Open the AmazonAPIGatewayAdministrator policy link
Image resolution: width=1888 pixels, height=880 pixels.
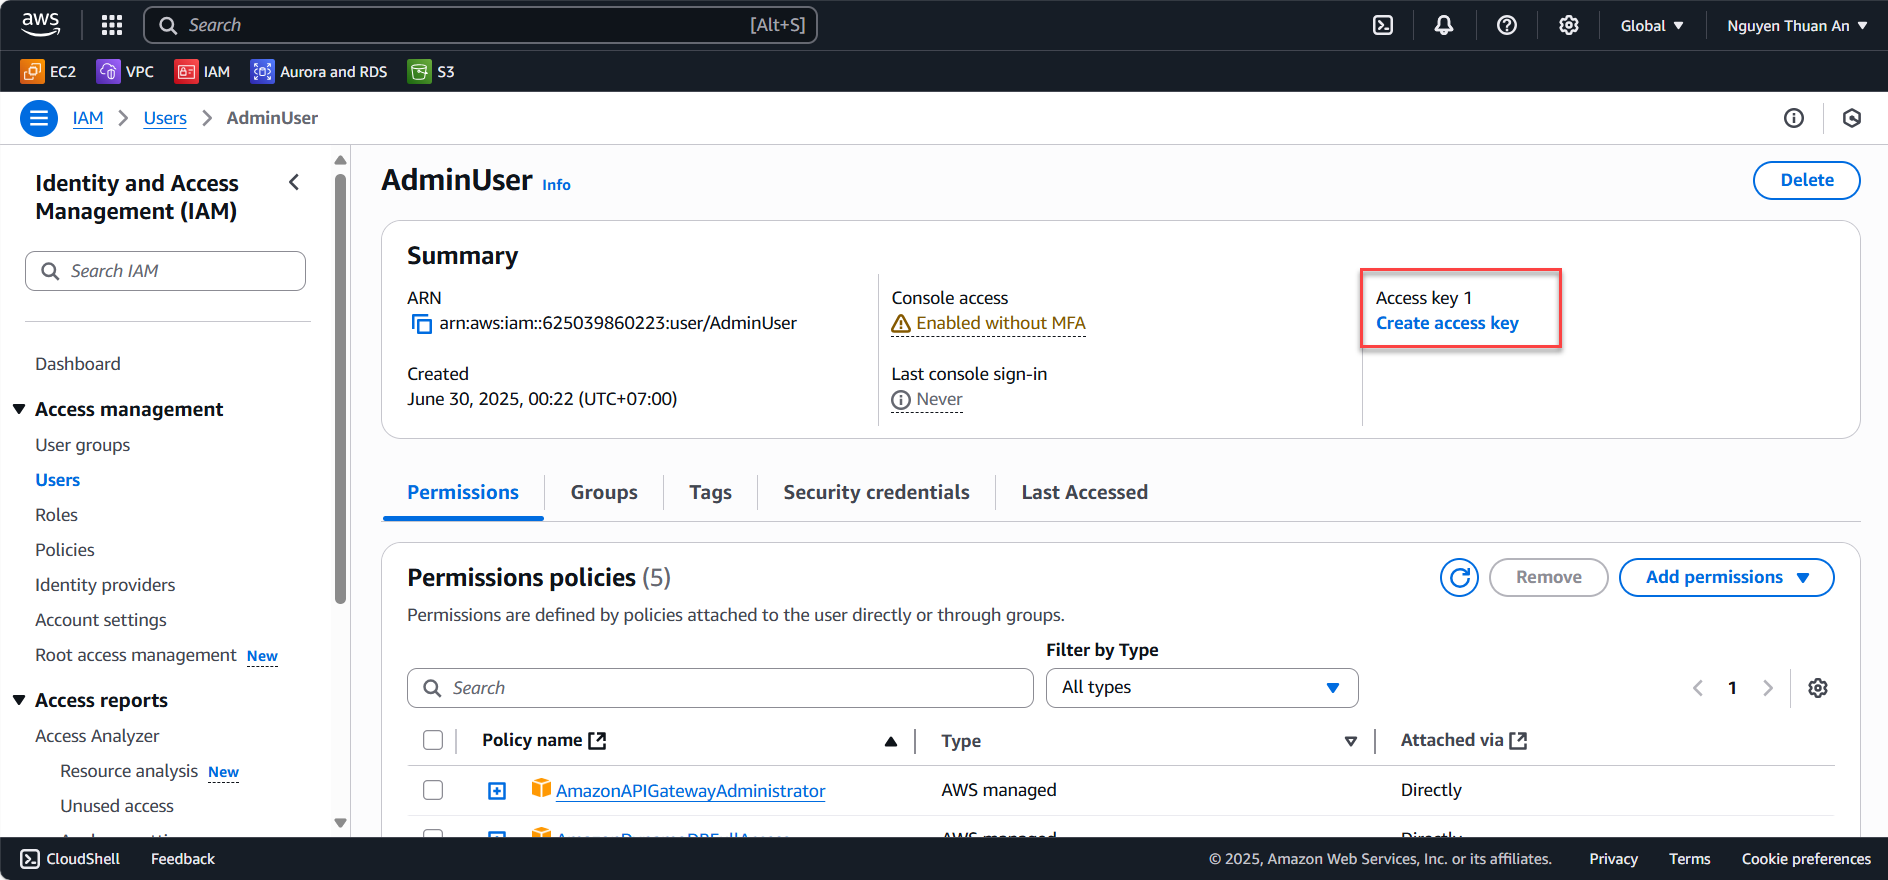click(690, 791)
